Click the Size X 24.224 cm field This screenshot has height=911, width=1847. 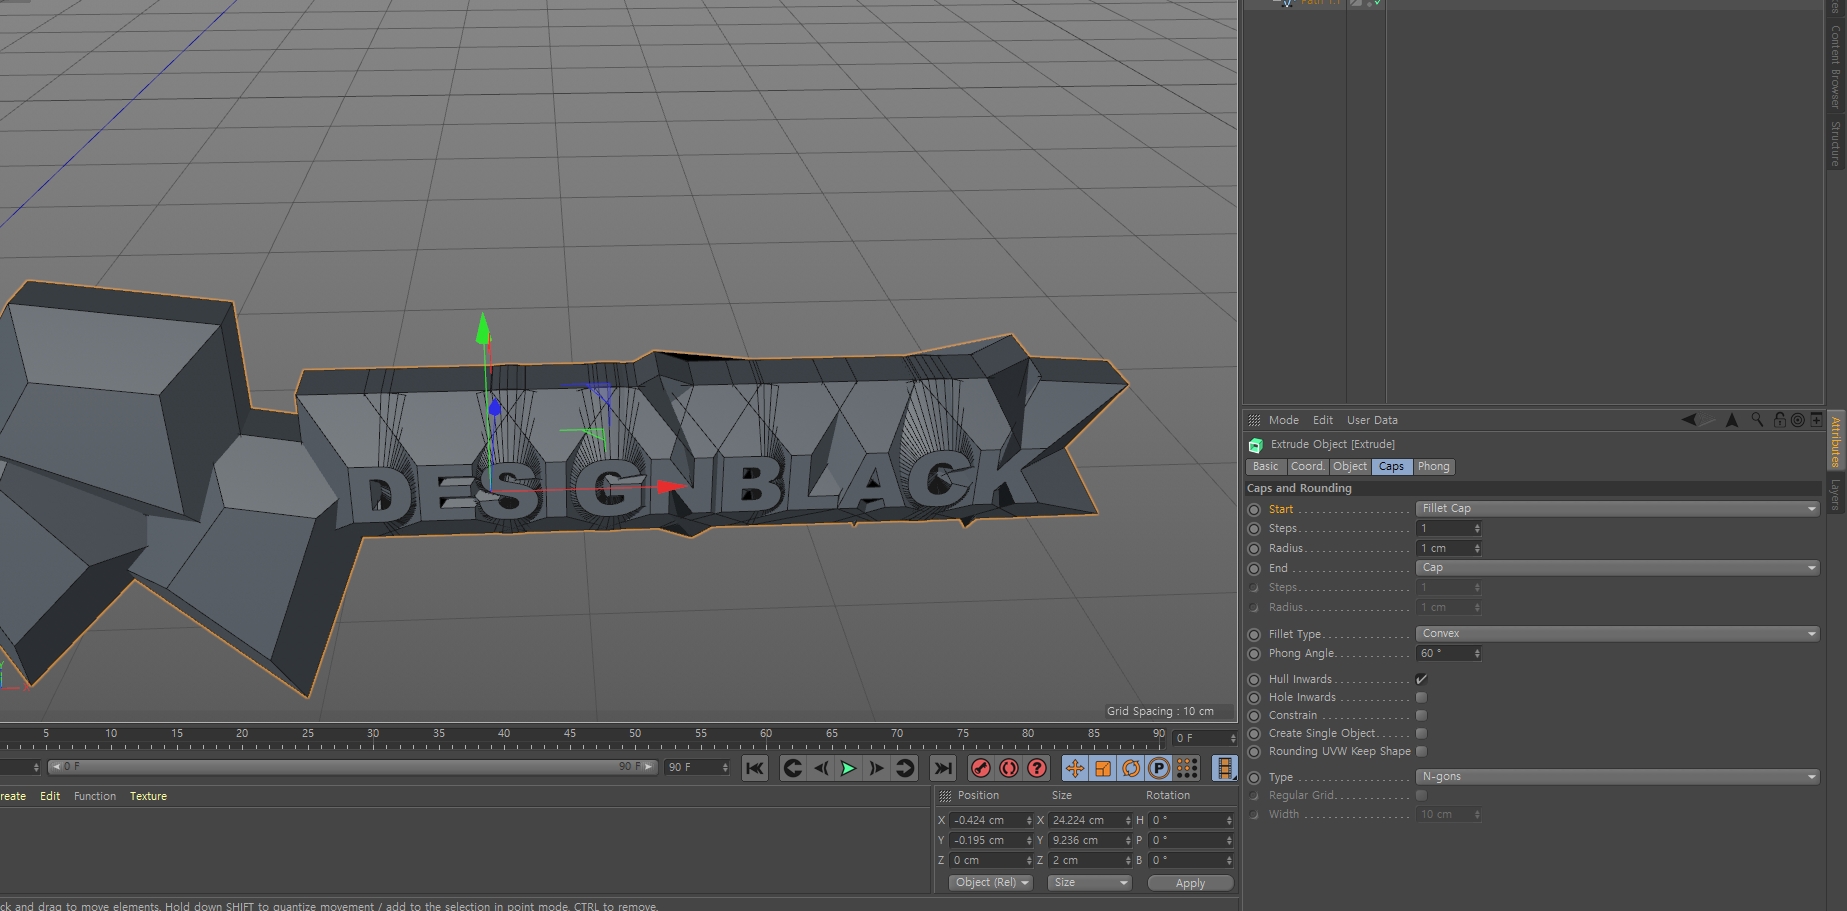1090,821
